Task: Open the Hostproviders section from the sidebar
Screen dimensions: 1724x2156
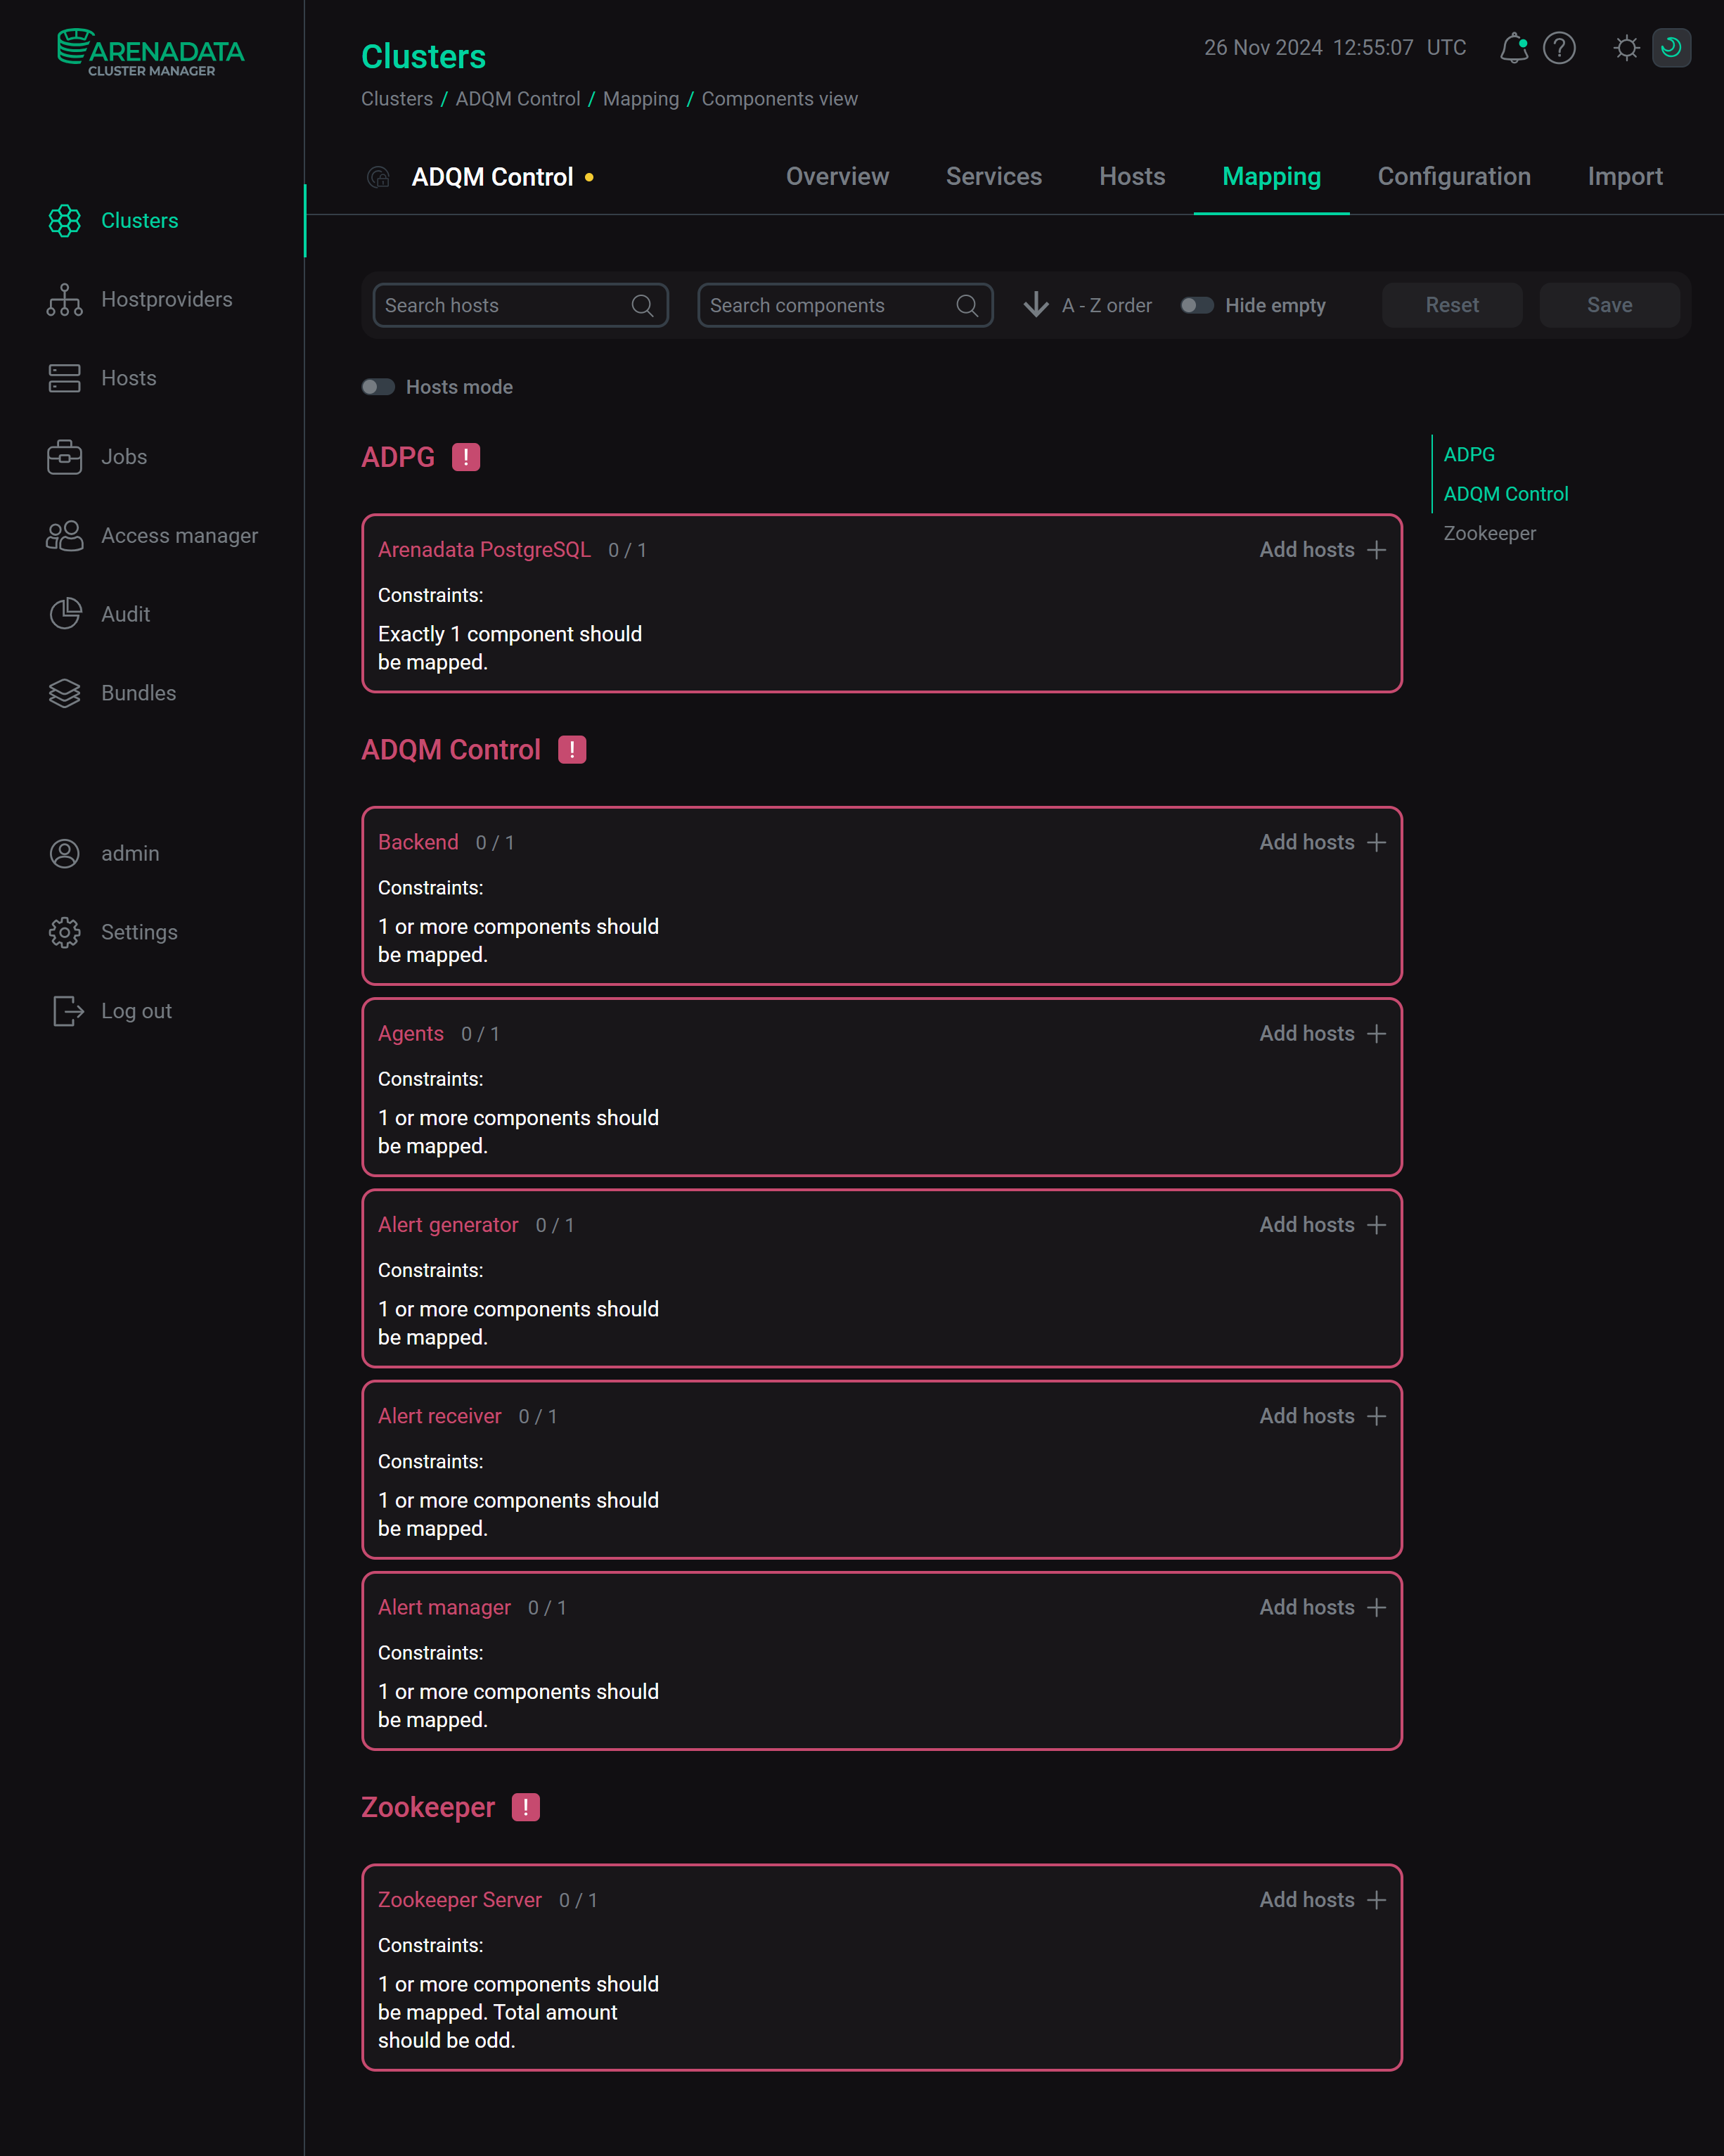Action: click(x=166, y=298)
